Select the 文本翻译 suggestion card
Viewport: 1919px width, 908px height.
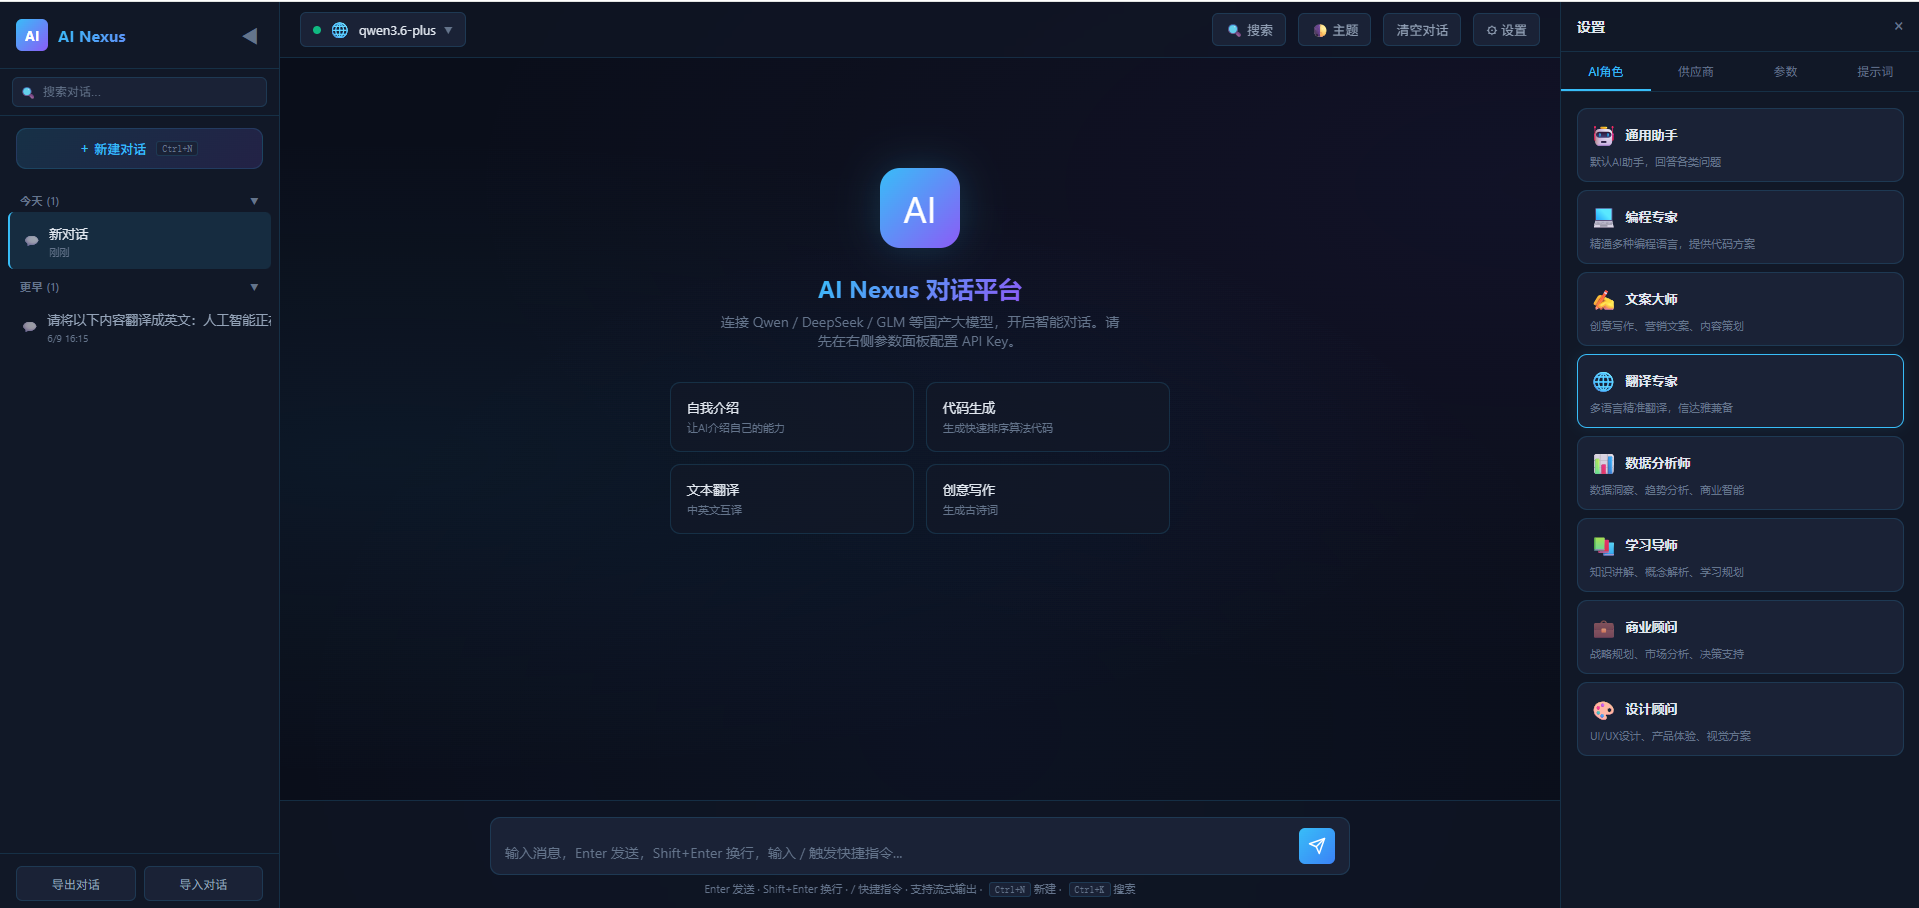(792, 499)
